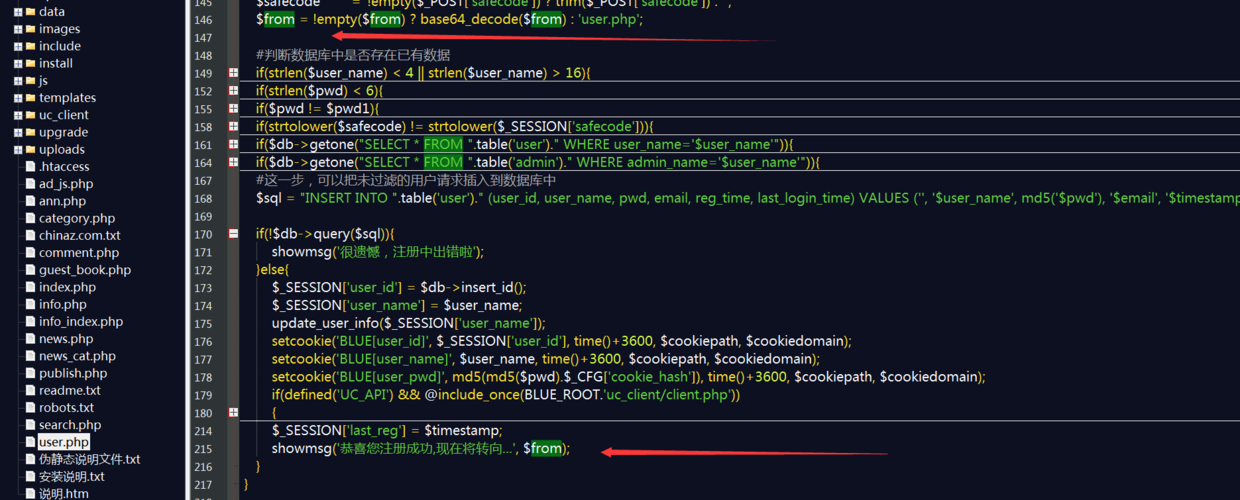Expand the images folder in tree

tap(18, 29)
